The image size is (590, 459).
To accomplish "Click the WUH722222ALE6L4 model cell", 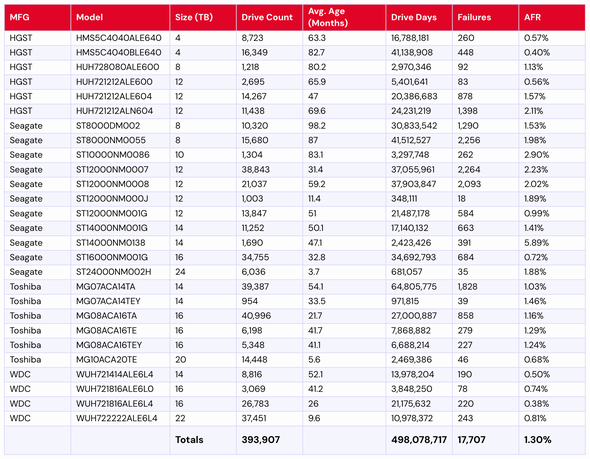I will click(x=120, y=418).
